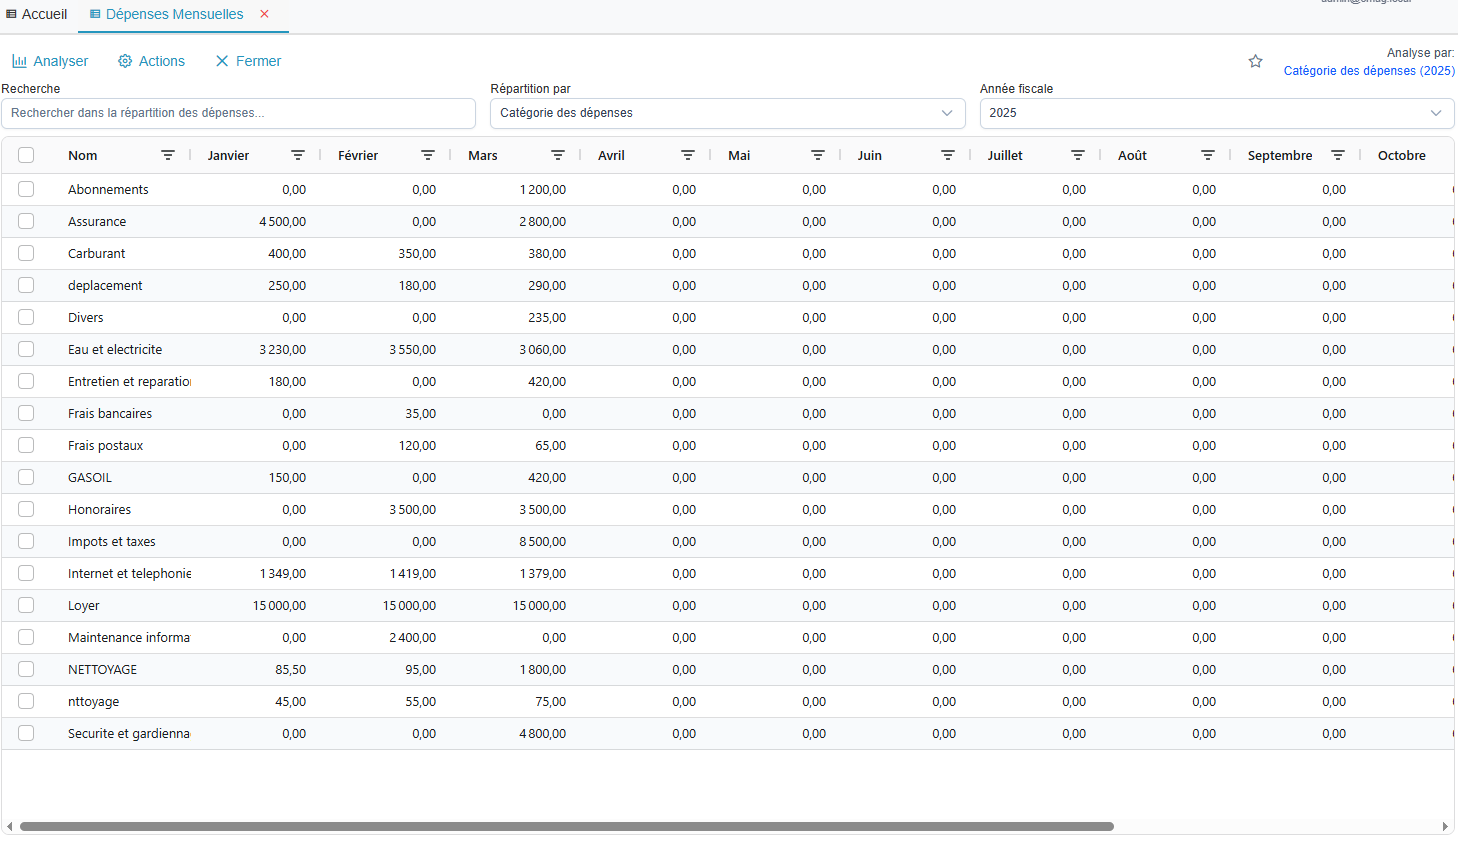Toggle the select-all header checkbox
Image resolution: width=1458 pixels, height=848 pixels.
click(26, 156)
